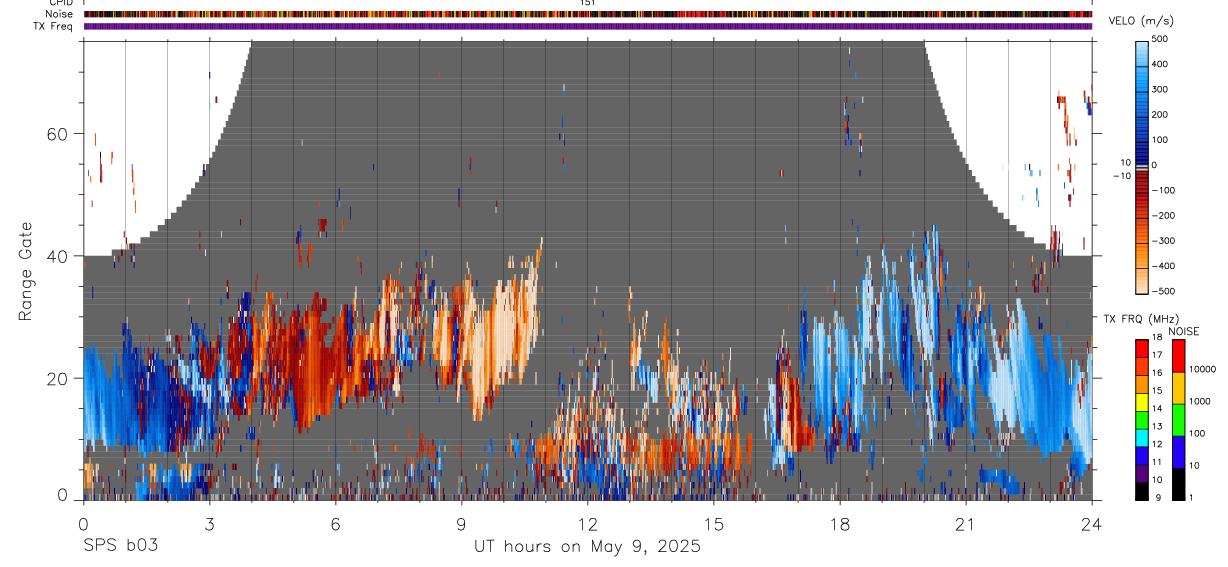Screen dimensions: 1228x567
Task: Click the 'UT hours on May 9, 2025' axis title
Action: [587, 547]
